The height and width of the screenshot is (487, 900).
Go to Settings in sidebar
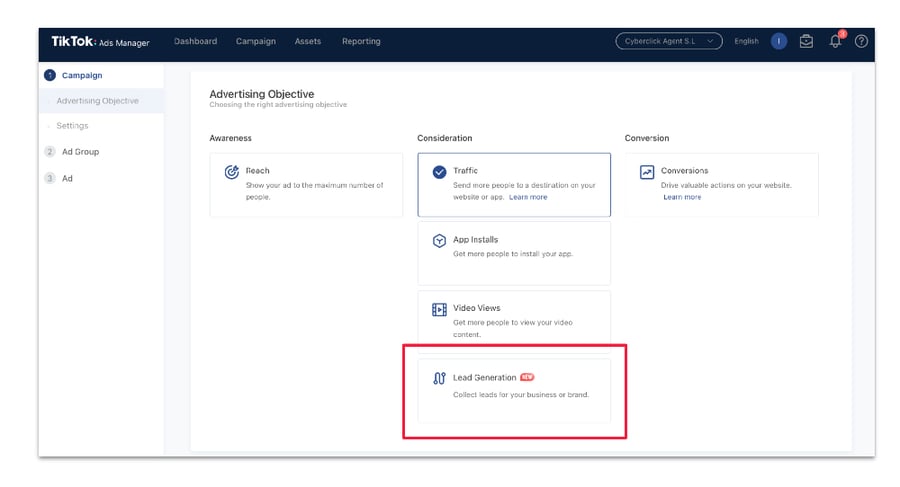click(72, 126)
